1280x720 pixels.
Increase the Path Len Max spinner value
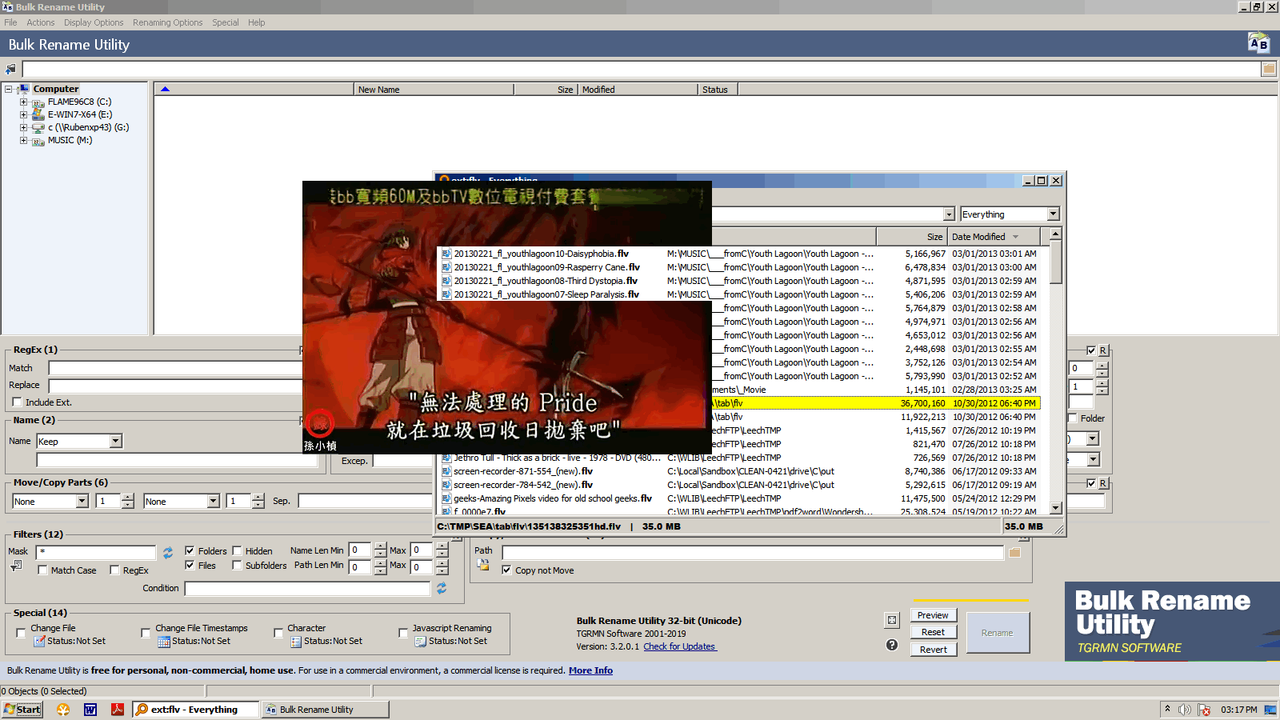[x=442, y=562]
